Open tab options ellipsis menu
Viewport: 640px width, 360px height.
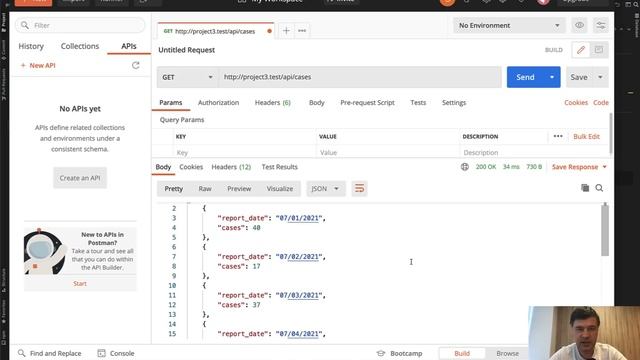click(x=302, y=31)
